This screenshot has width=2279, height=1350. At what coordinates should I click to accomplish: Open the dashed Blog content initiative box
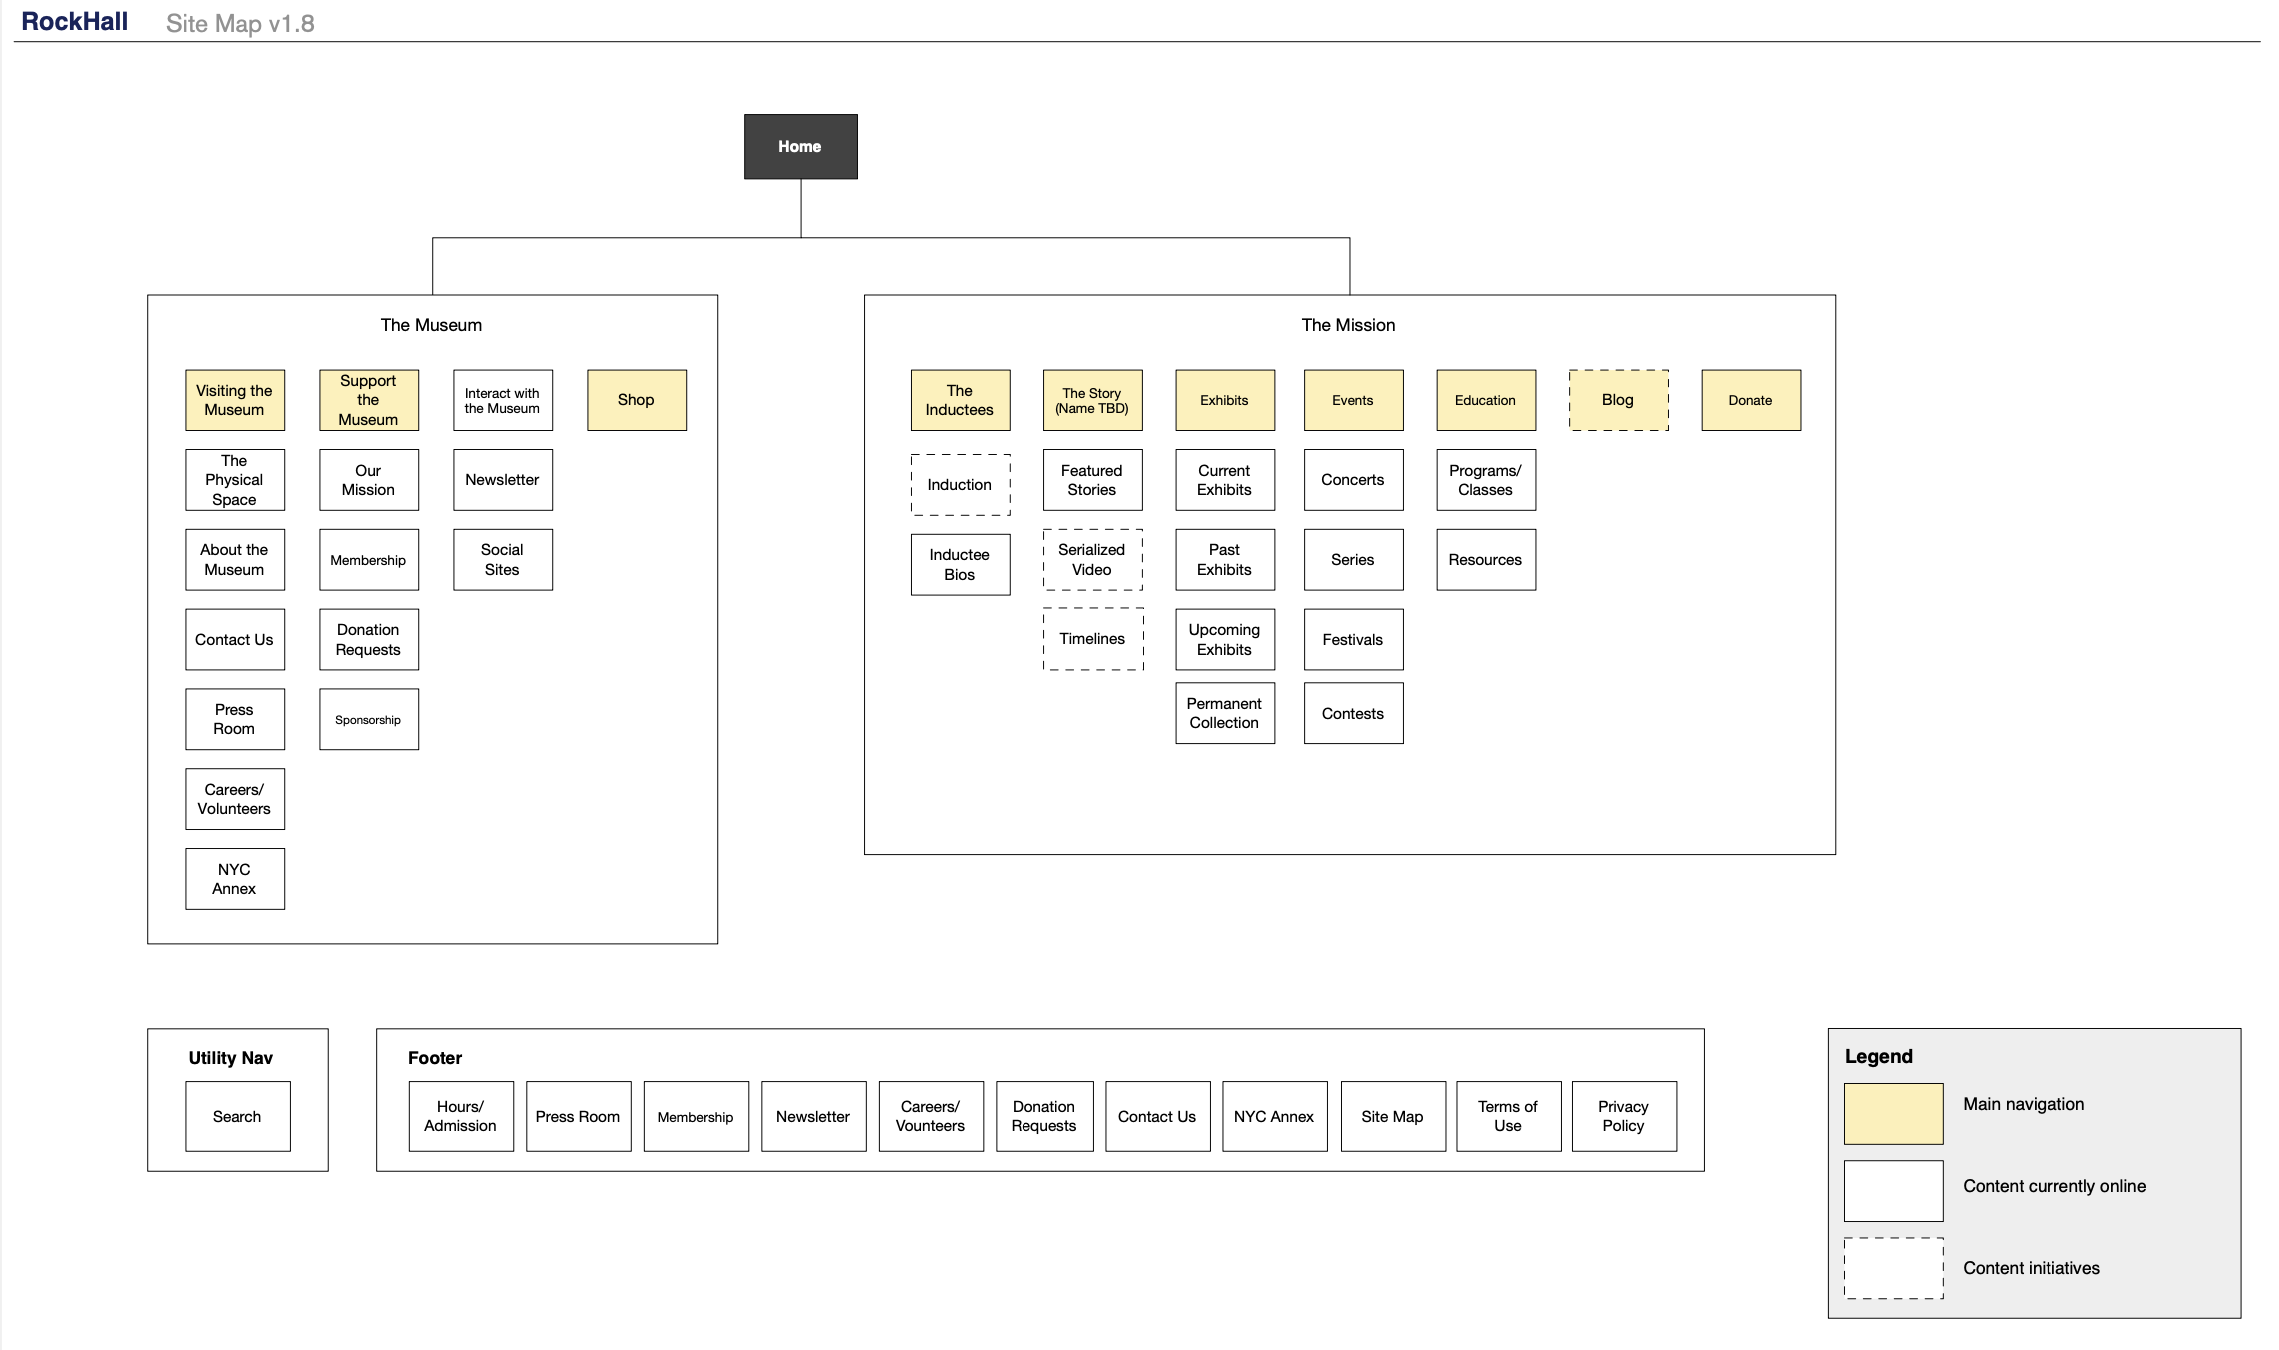pyautogui.click(x=1618, y=399)
